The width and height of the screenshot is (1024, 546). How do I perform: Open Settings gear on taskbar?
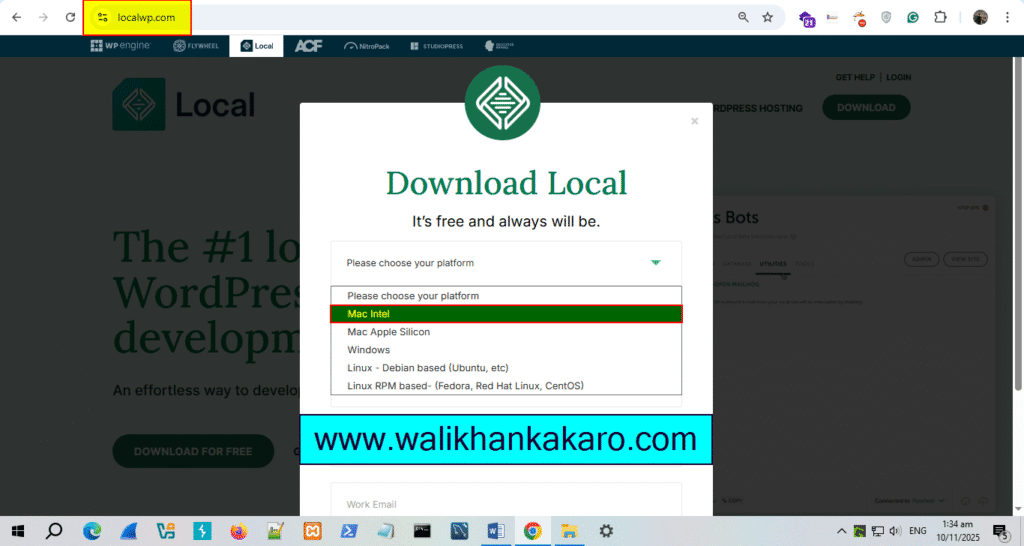point(606,531)
